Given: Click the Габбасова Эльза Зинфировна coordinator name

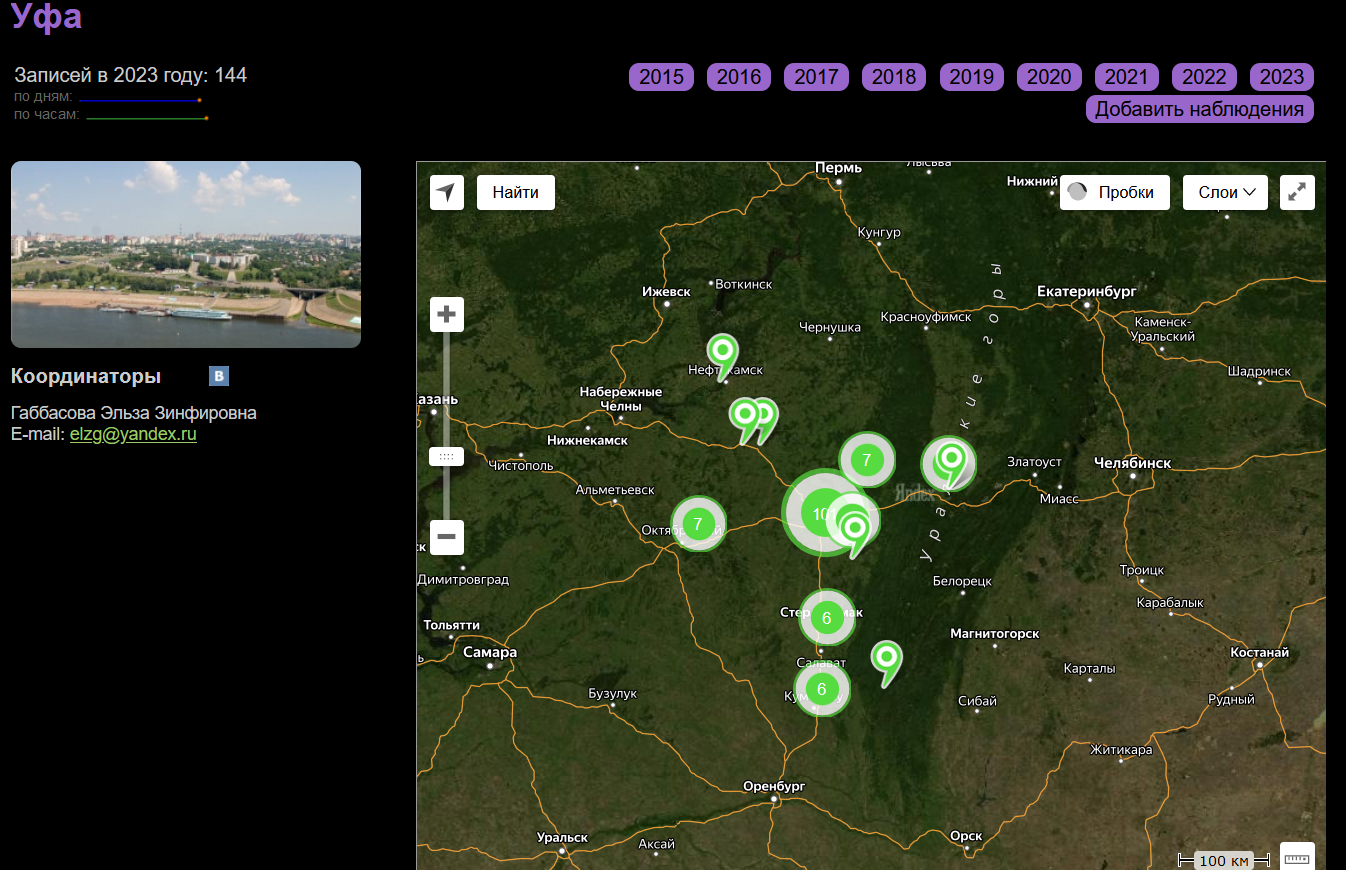Looking at the screenshot, I should click(x=134, y=413).
